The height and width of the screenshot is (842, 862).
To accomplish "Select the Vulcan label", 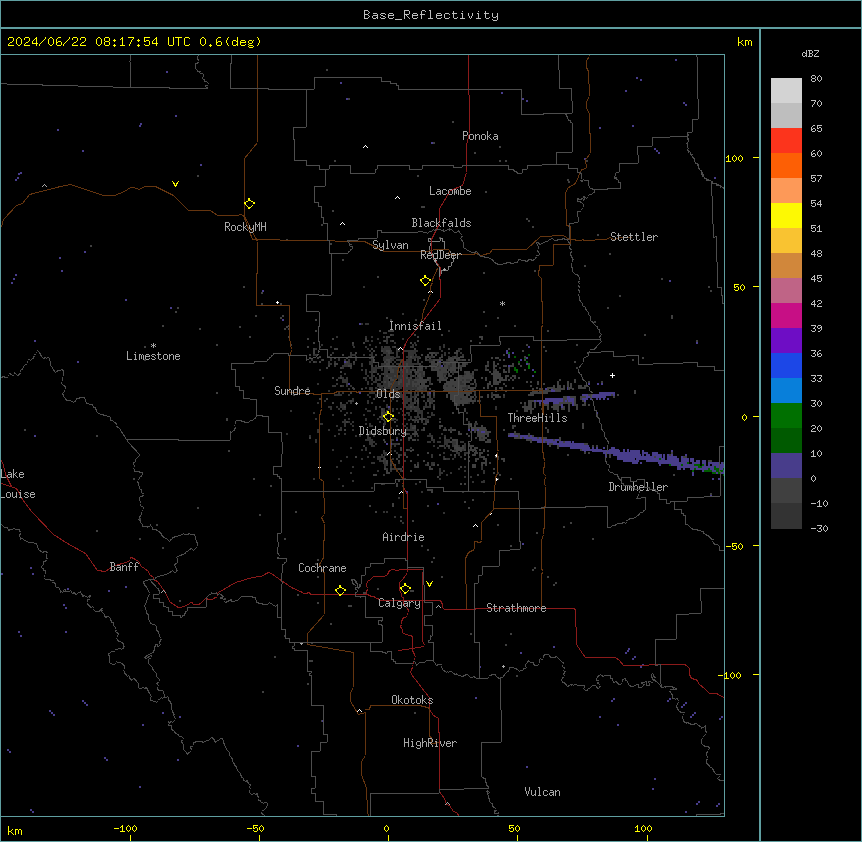I will pos(542,792).
